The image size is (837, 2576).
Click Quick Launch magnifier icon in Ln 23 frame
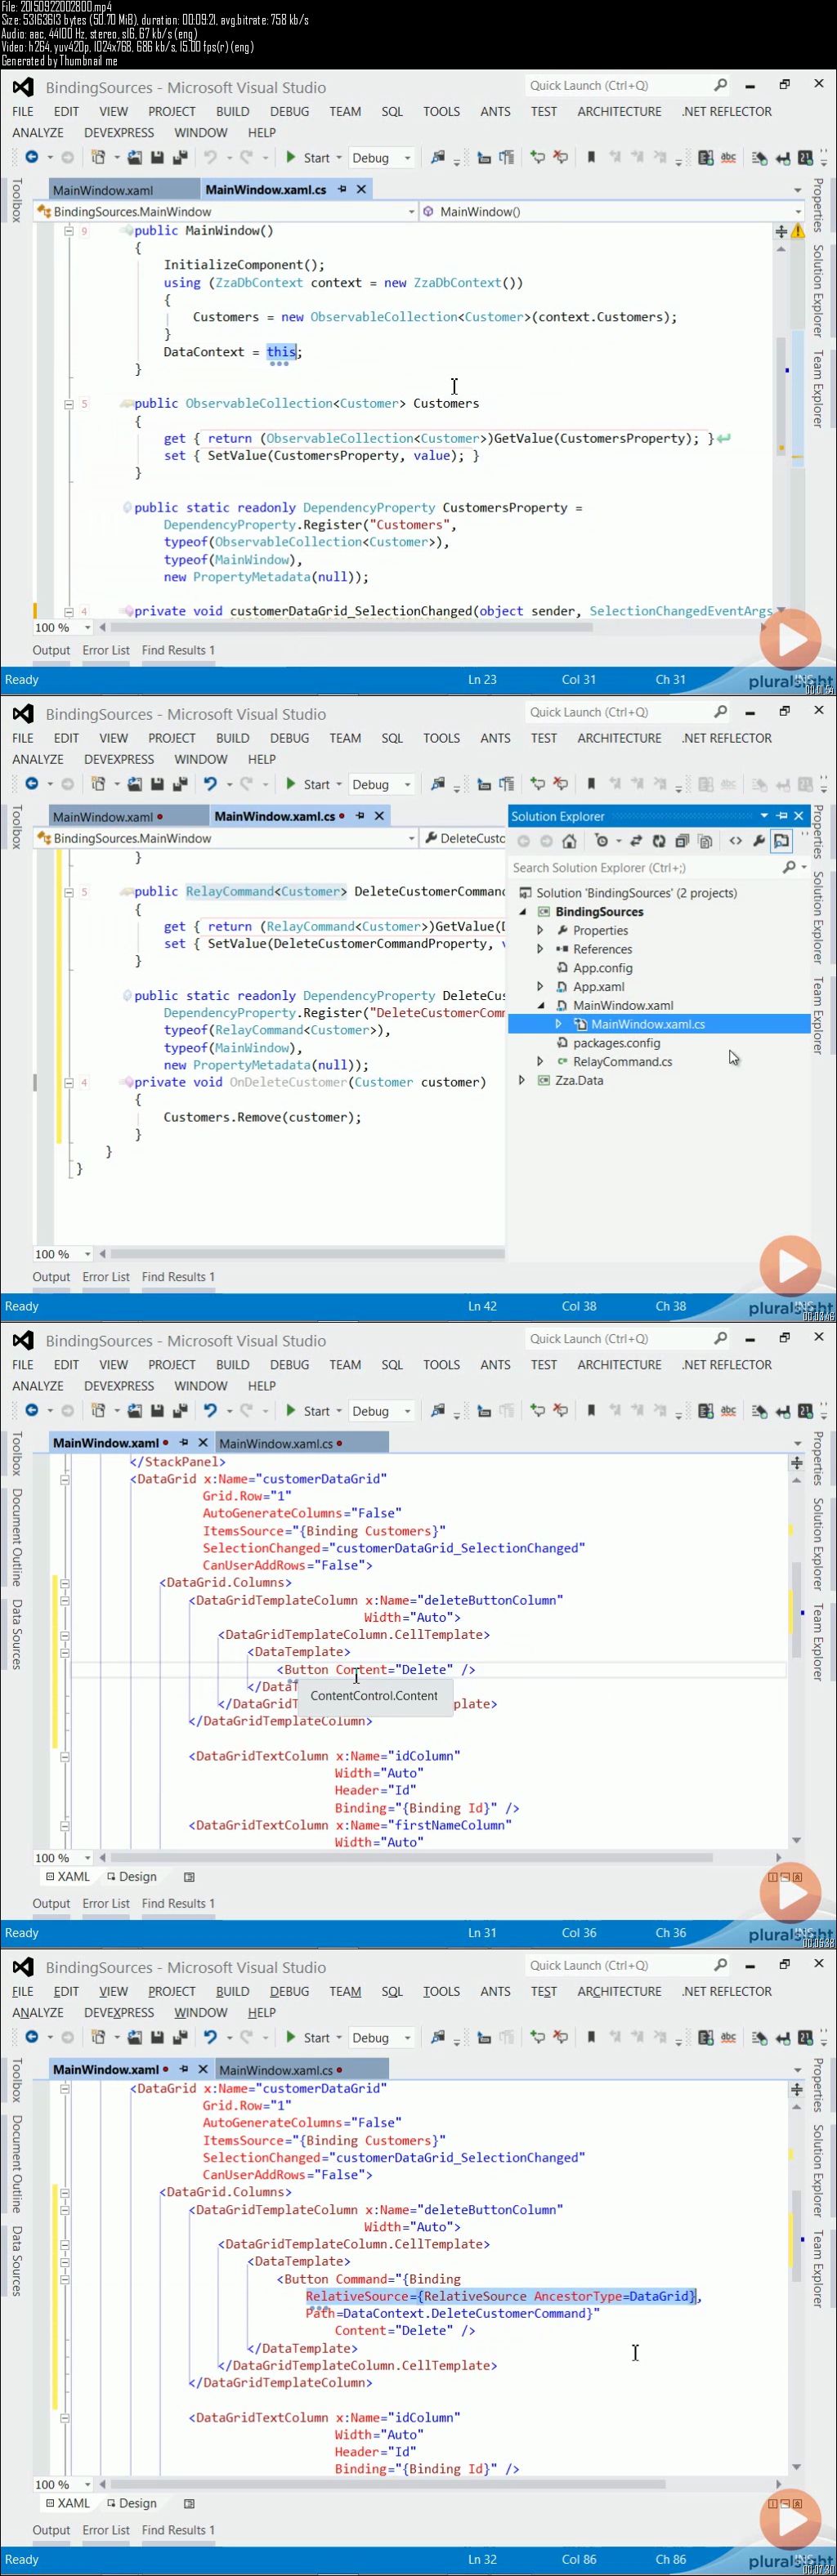tap(720, 85)
